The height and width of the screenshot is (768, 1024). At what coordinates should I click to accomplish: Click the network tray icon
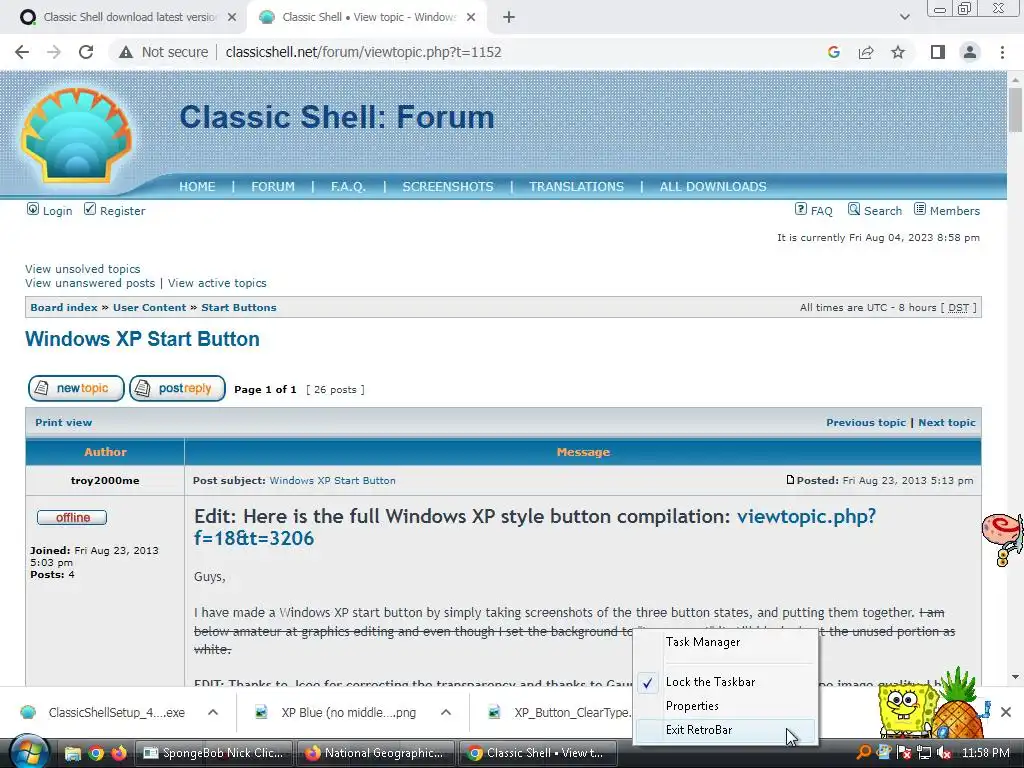(923, 753)
